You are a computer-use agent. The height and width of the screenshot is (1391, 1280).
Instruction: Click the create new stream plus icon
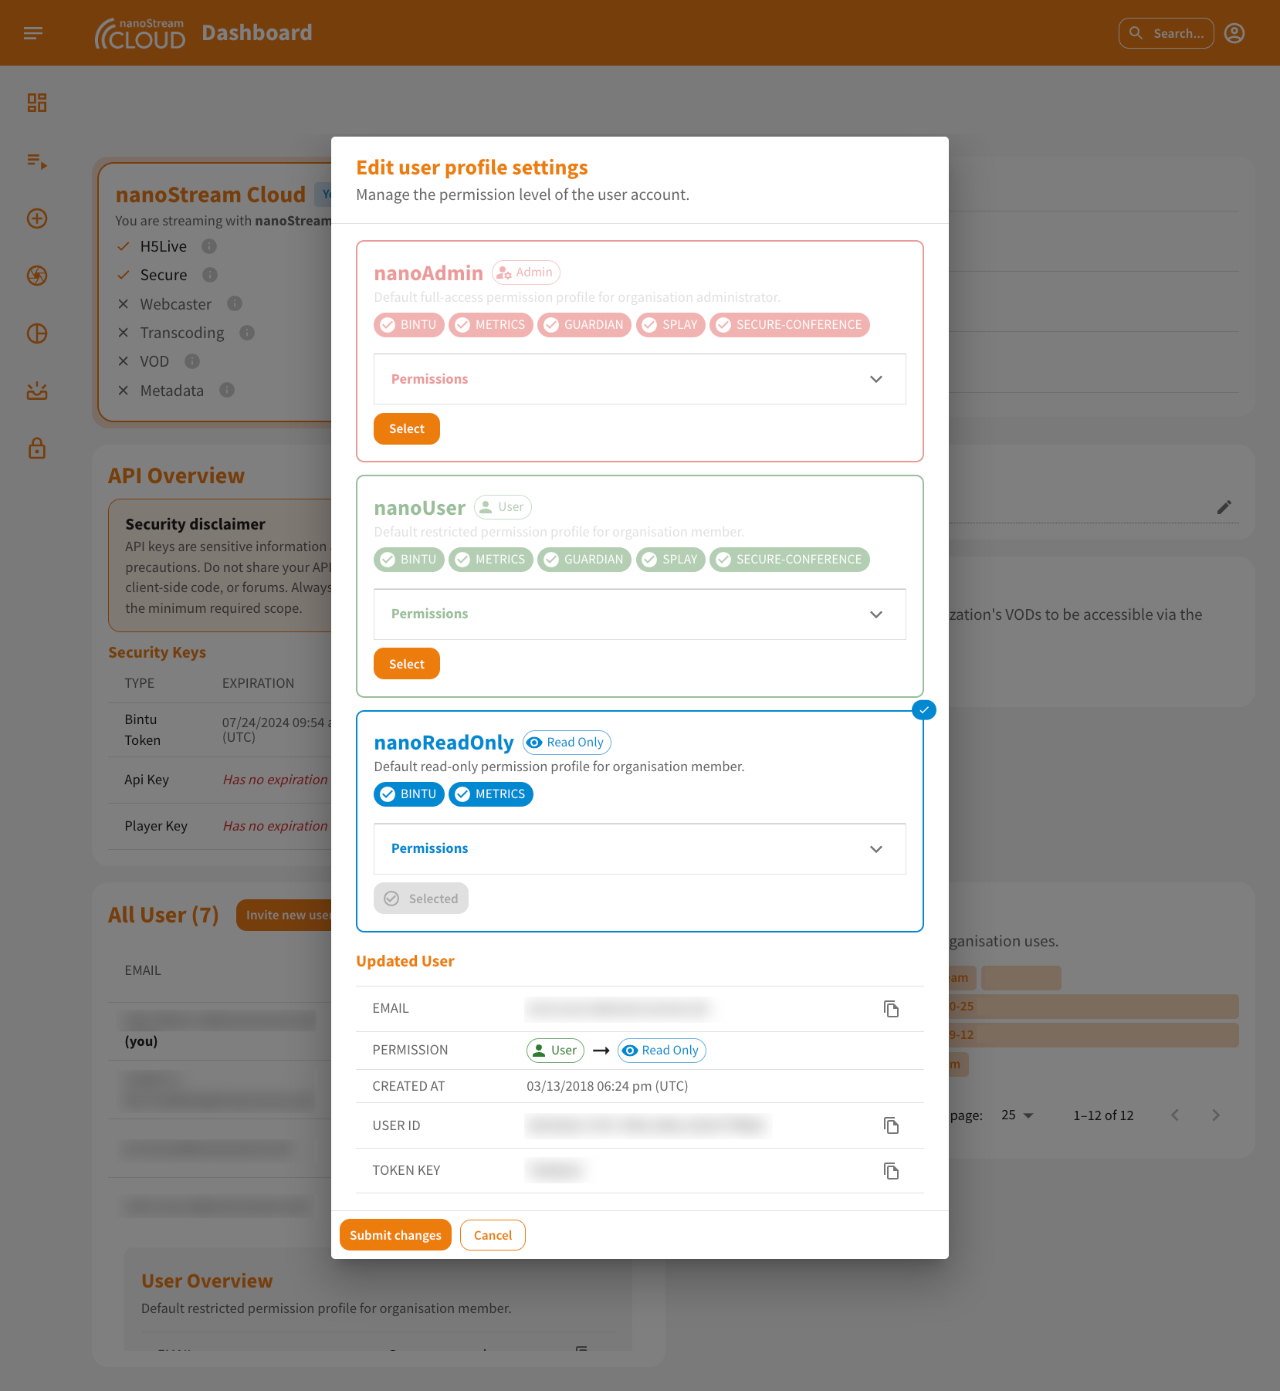(x=37, y=218)
